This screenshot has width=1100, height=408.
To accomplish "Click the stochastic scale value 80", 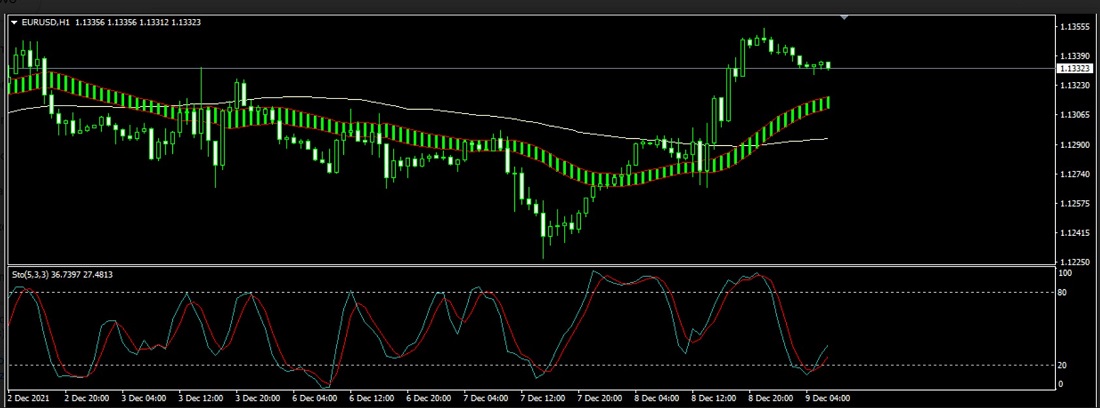I will (1065, 293).
